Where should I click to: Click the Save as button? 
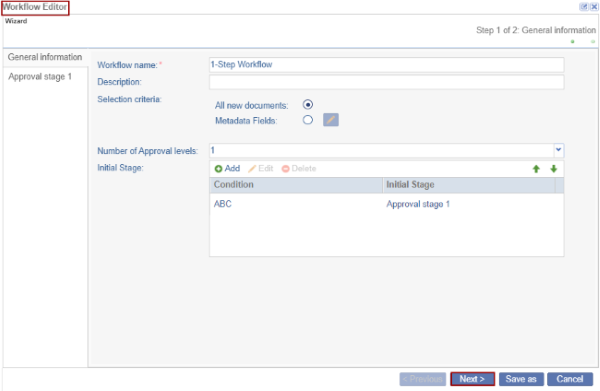[x=521, y=379]
